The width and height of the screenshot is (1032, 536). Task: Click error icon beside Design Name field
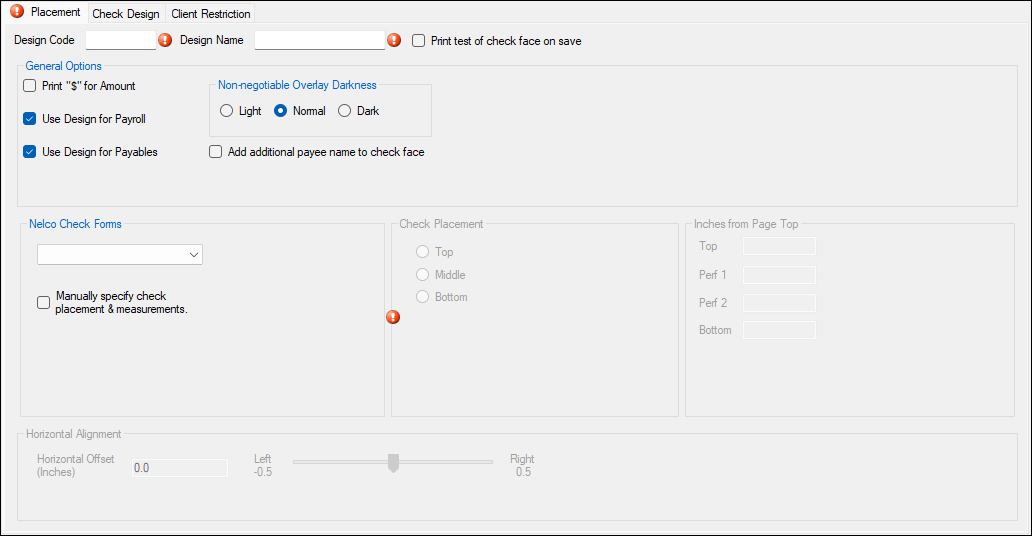coord(393,41)
